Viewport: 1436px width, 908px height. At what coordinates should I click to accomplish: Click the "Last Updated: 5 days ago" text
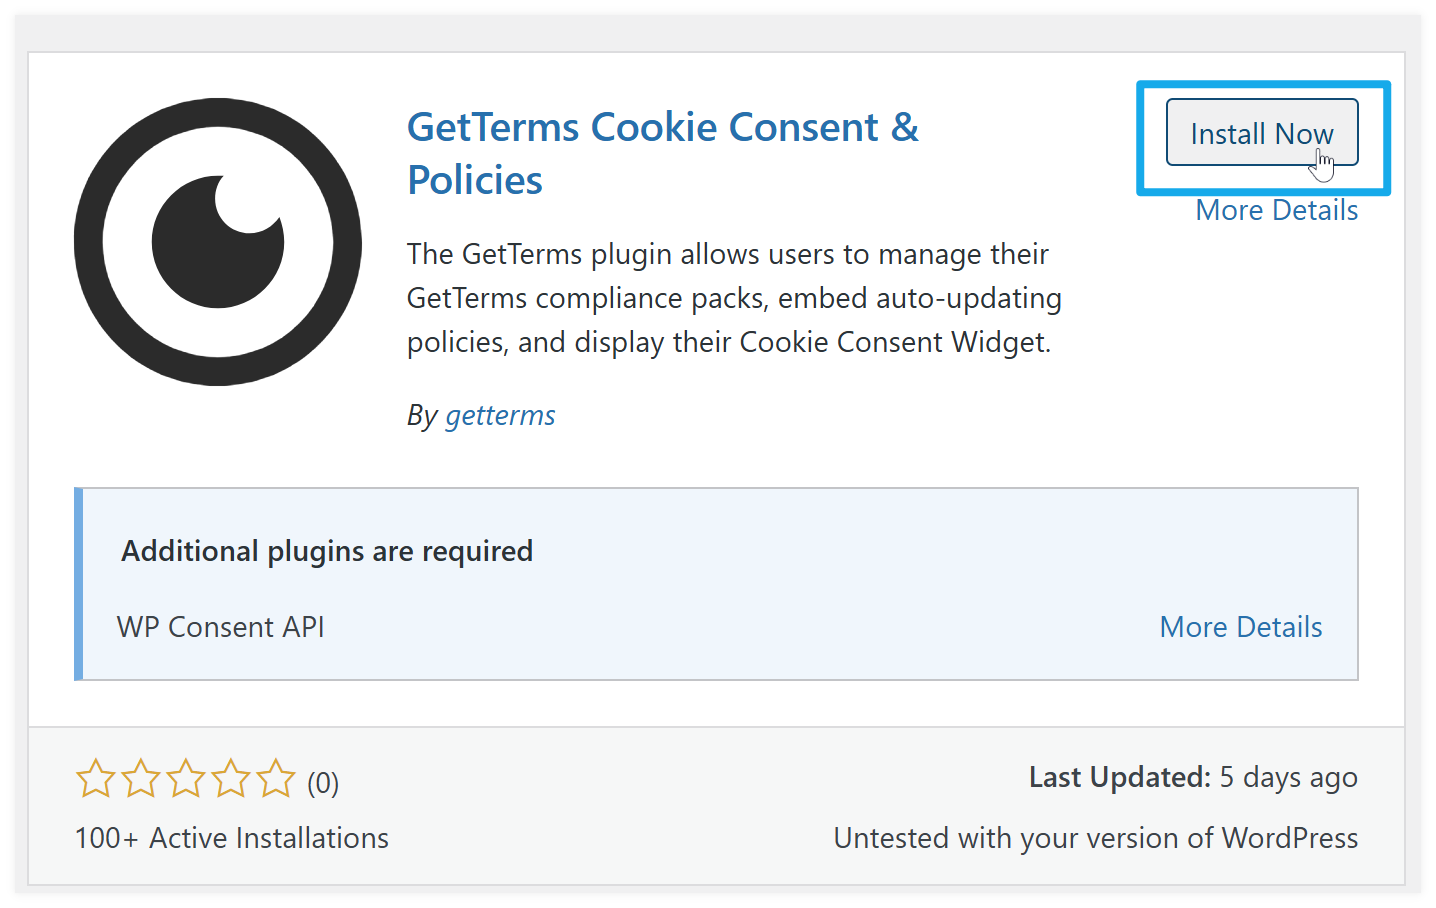click(x=1192, y=778)
